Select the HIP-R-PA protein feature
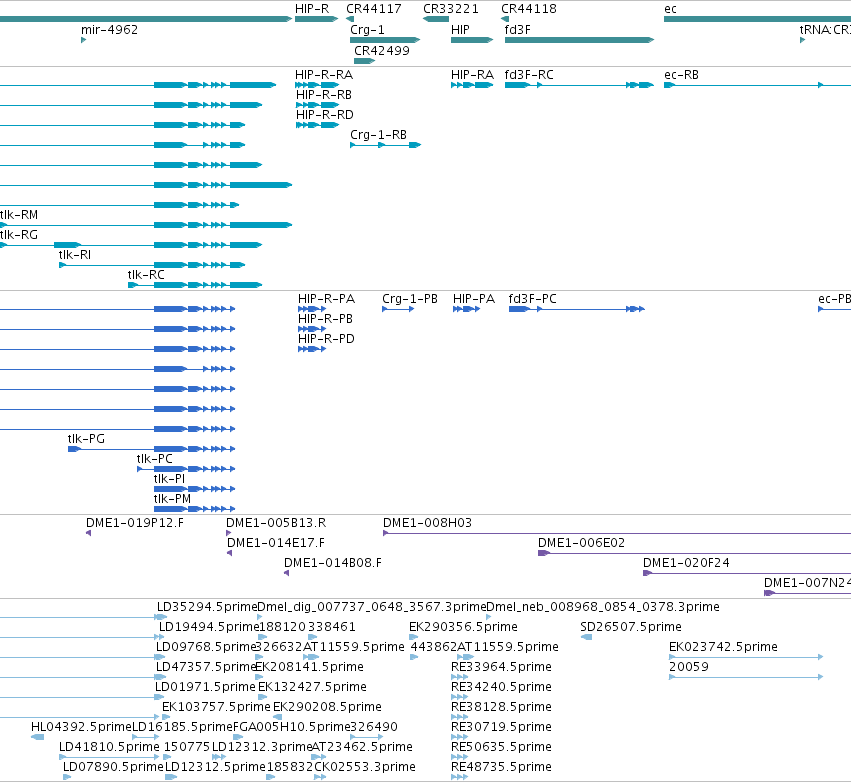851x782 pixels. 312,309
